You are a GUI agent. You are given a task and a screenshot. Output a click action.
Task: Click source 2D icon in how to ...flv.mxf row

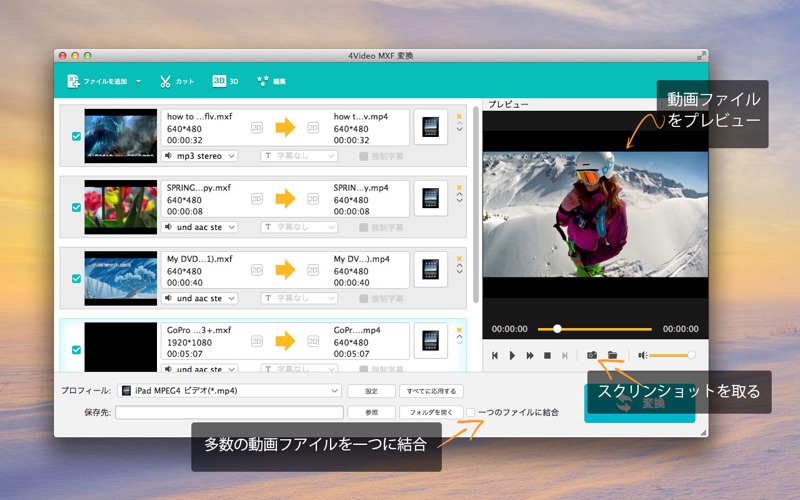coord(257,128)
